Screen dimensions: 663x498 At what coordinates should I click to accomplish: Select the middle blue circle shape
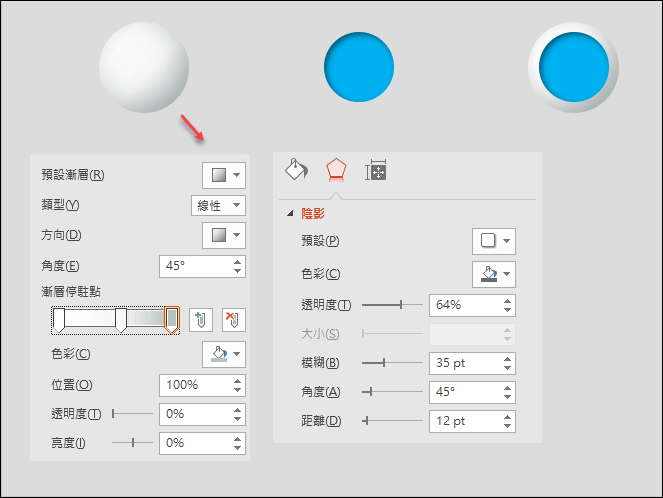tap(359, 67)
